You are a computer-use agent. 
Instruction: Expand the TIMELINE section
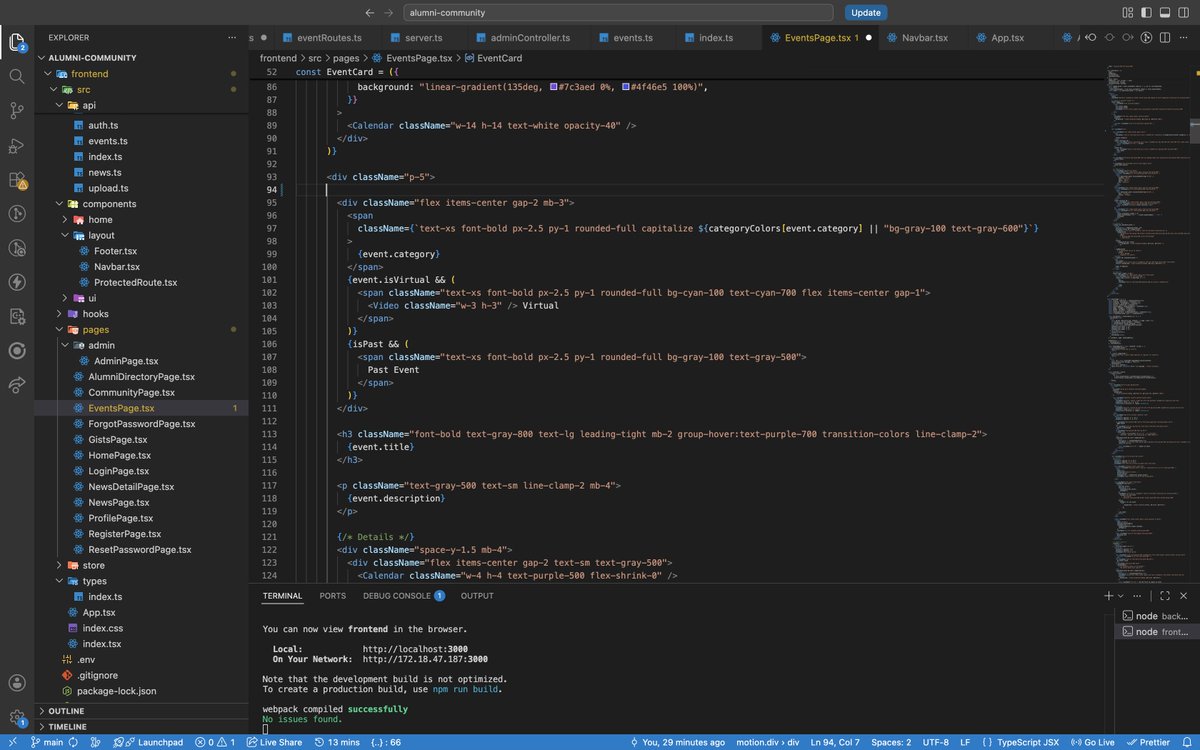coord(140,727)
